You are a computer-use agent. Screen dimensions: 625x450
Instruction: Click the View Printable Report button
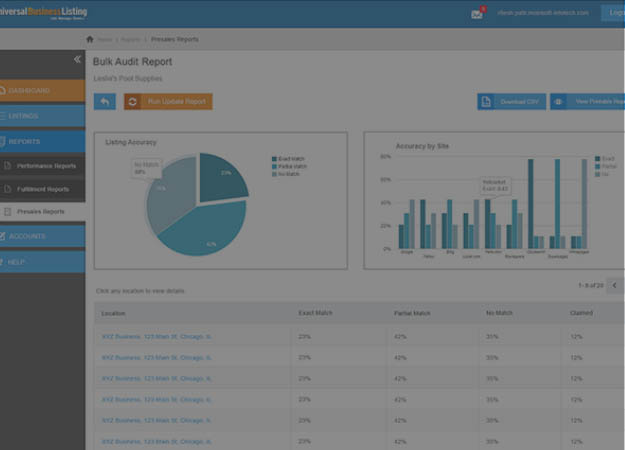pyautogui.click(x=588, y=102)
